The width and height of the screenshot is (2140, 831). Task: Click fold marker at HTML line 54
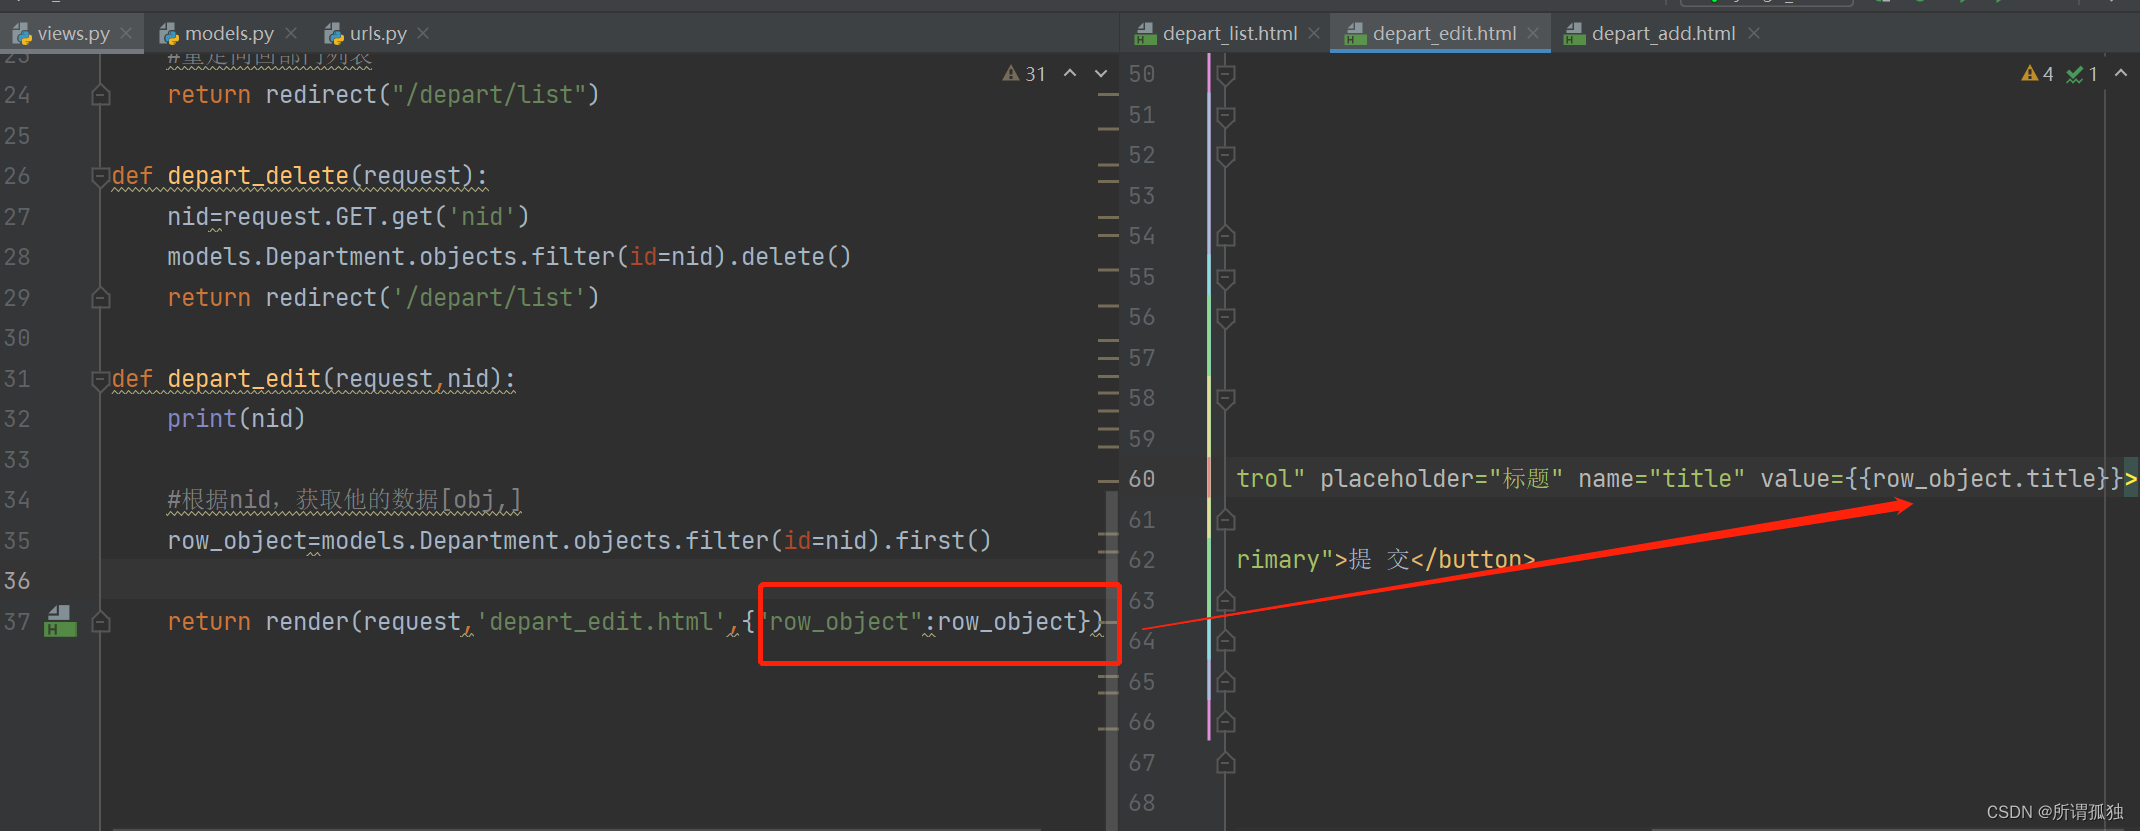[x=1226, y=237]
